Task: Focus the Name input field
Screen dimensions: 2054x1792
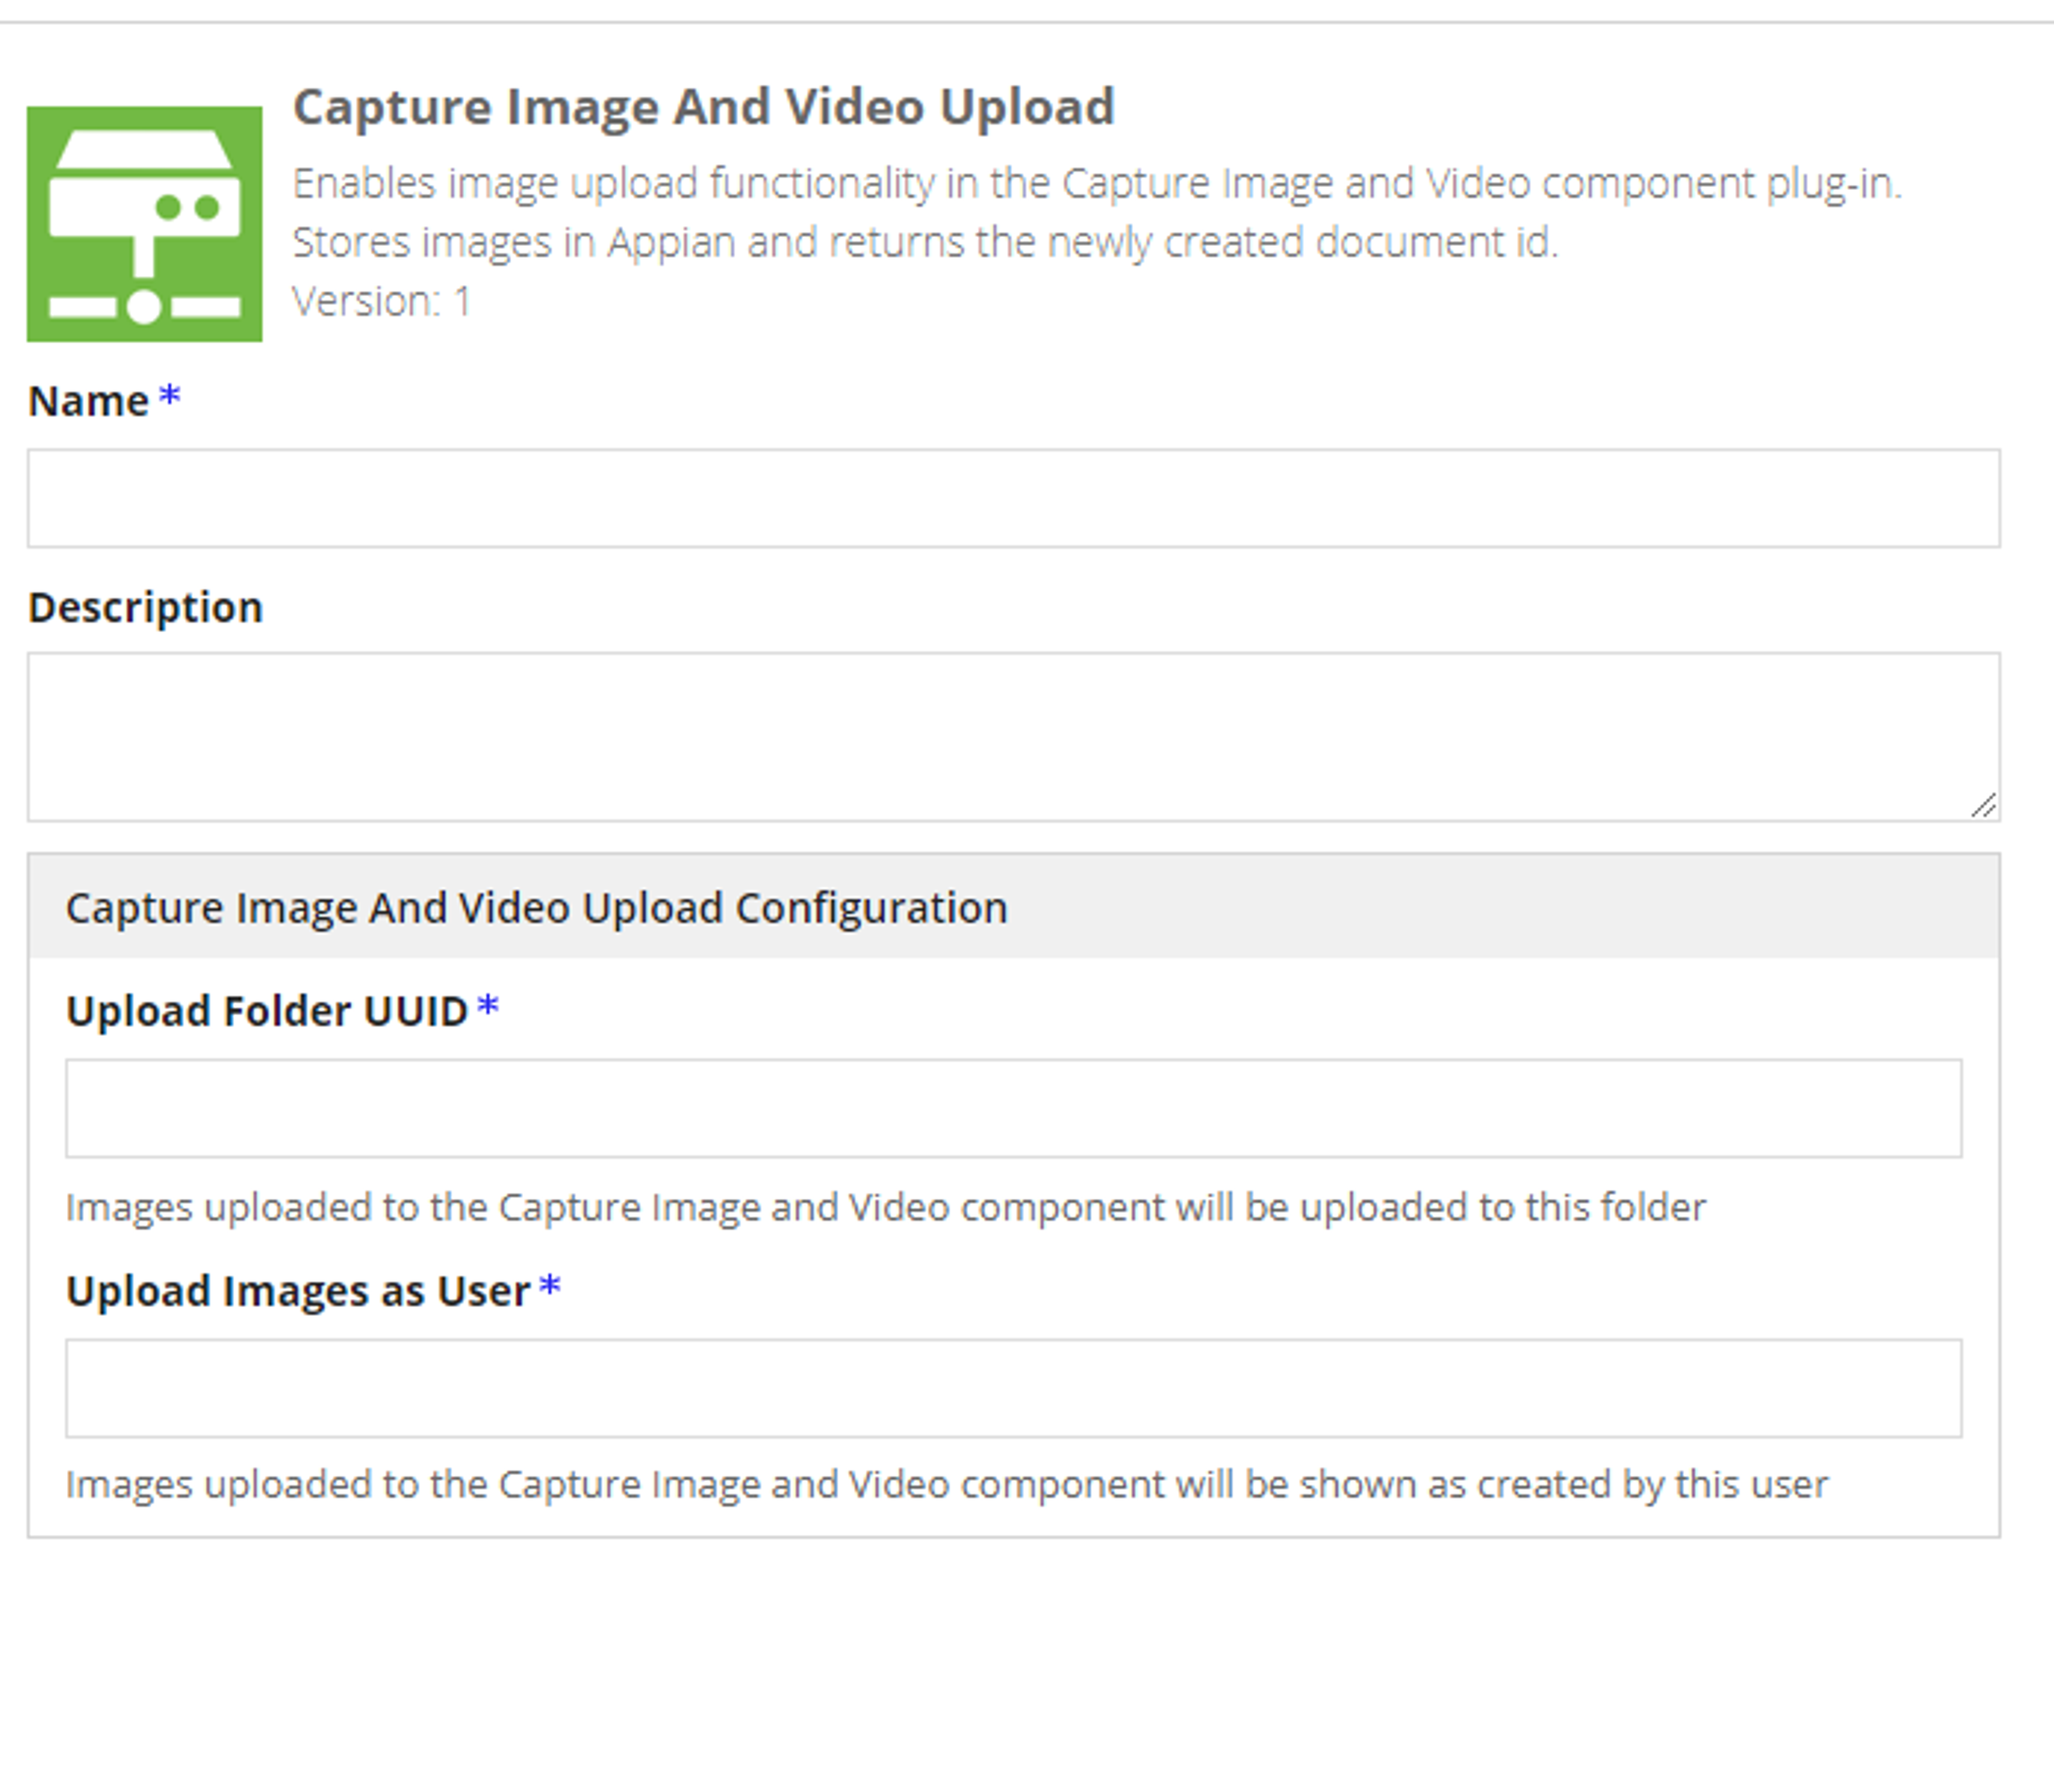Action: (x=1013, y=498)
